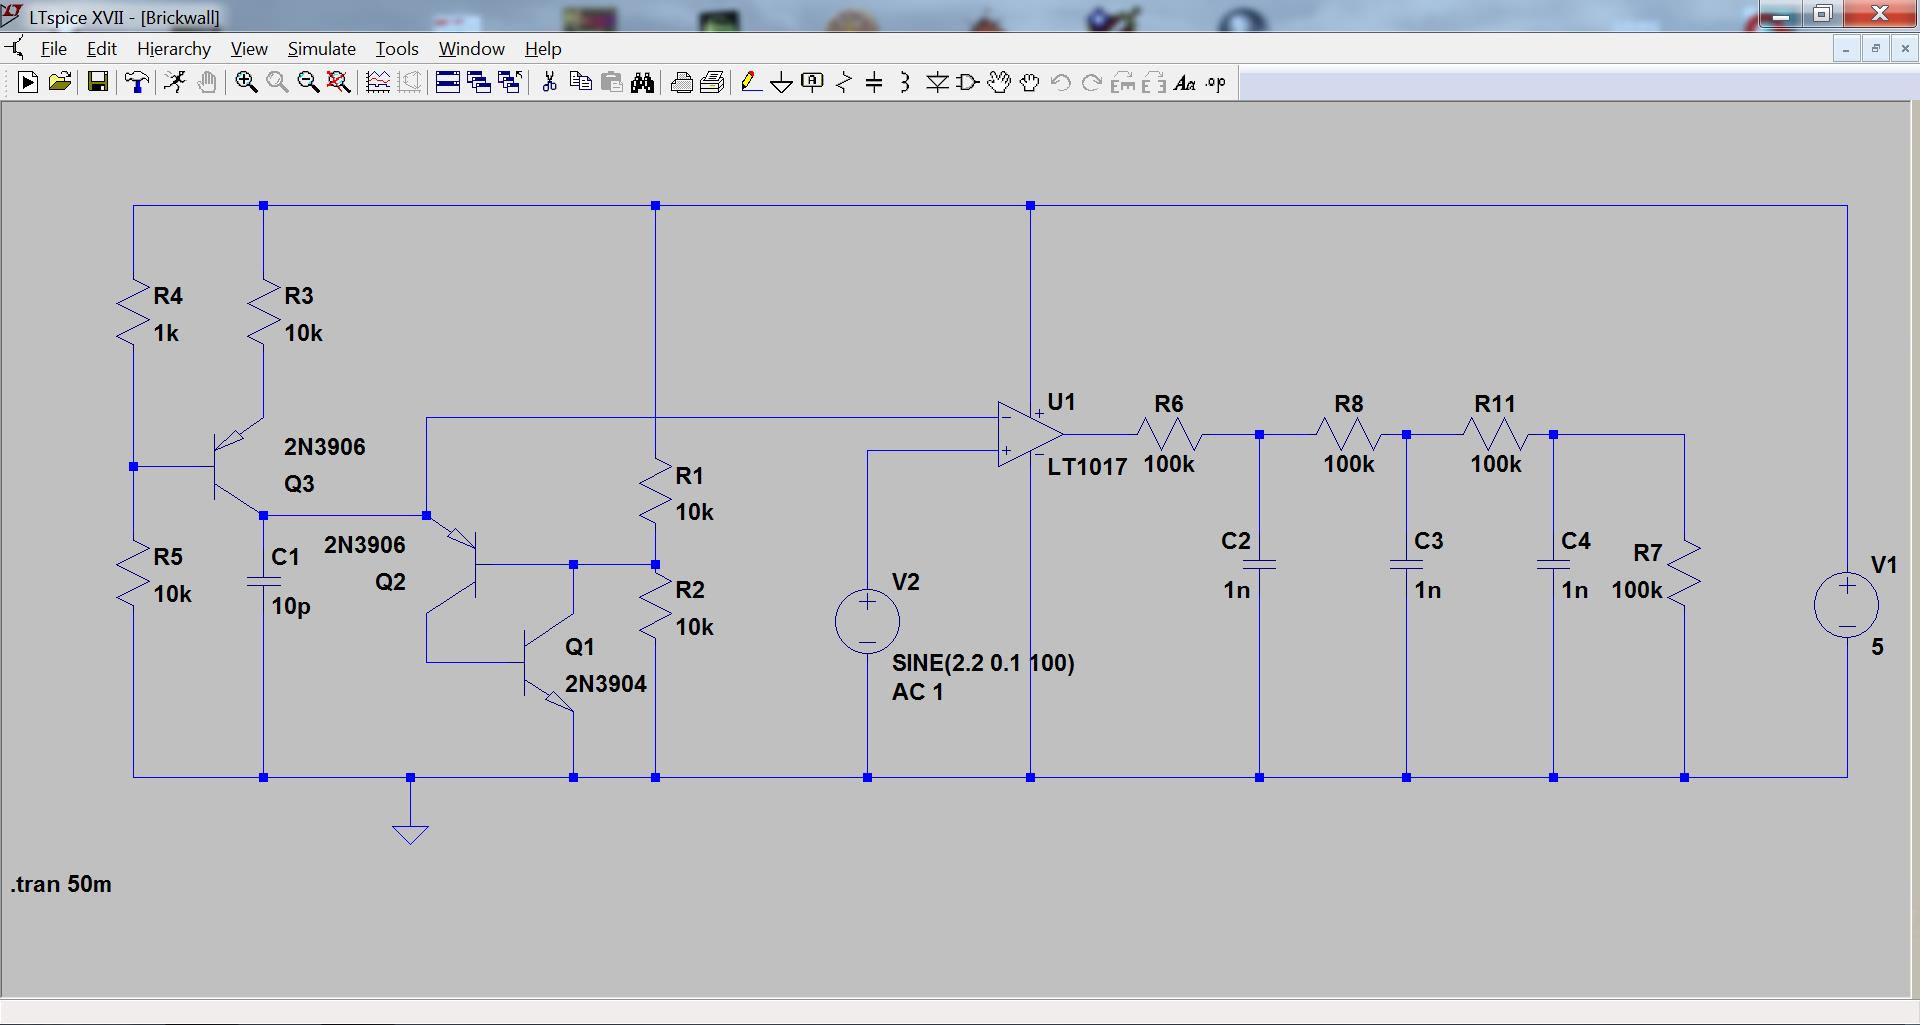Click the Redo arrow icon
The image size is (1923, 1025).
(1092, 83)
